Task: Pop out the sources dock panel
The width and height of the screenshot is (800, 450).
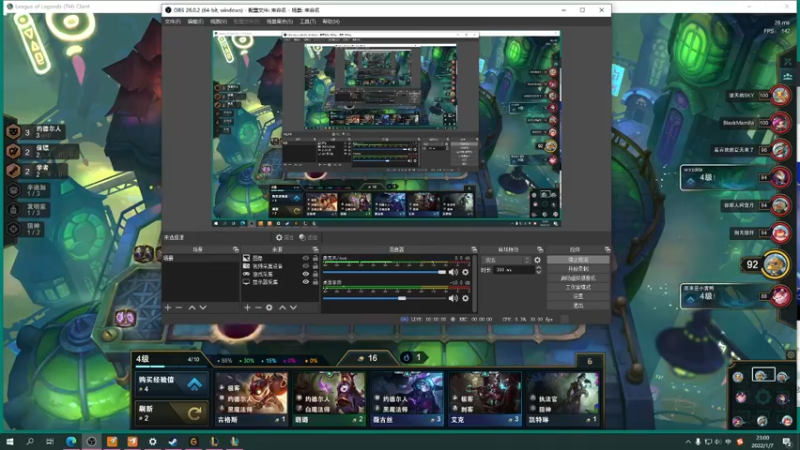Action: coord(315,249)
